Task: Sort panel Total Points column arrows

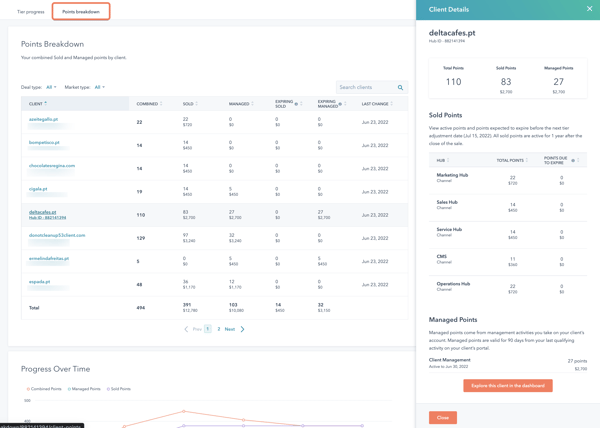Action: [x=527, y=160]
